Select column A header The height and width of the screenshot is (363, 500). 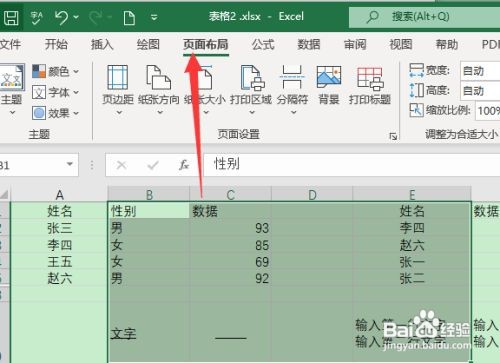tap(59, 195)
